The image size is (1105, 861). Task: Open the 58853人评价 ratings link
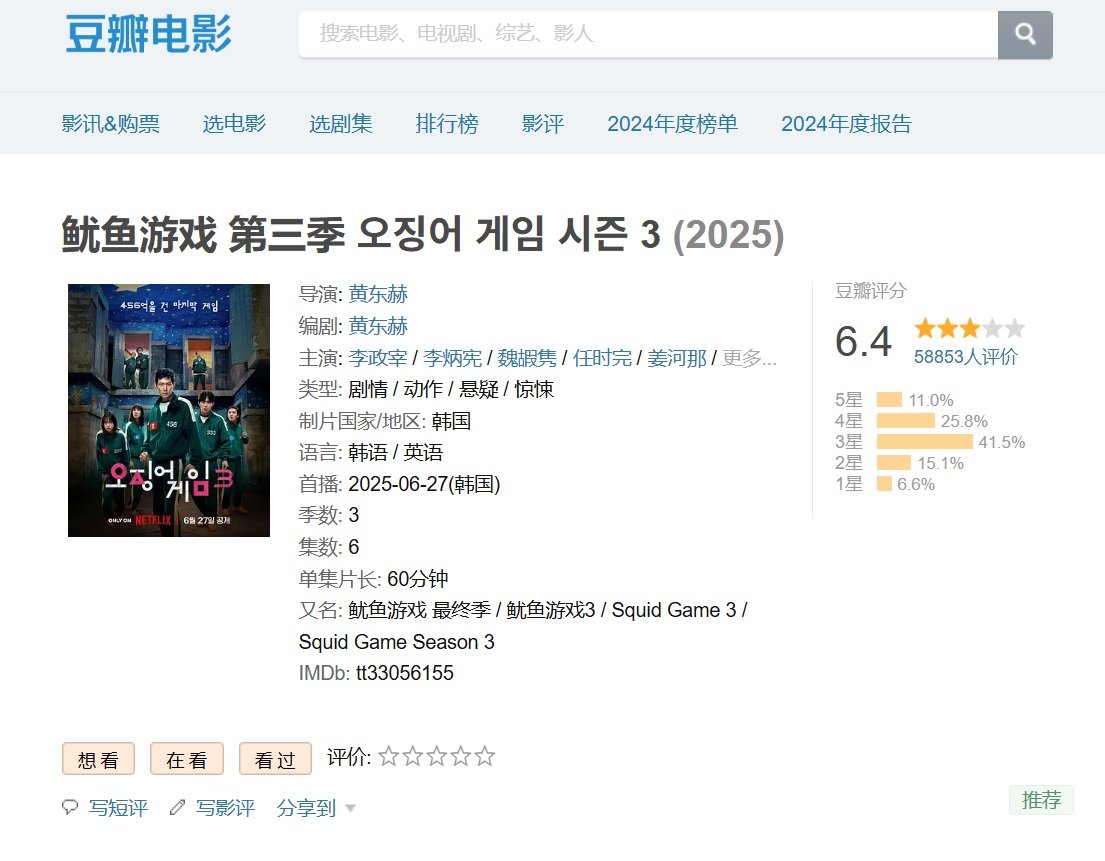pos(965,357)
